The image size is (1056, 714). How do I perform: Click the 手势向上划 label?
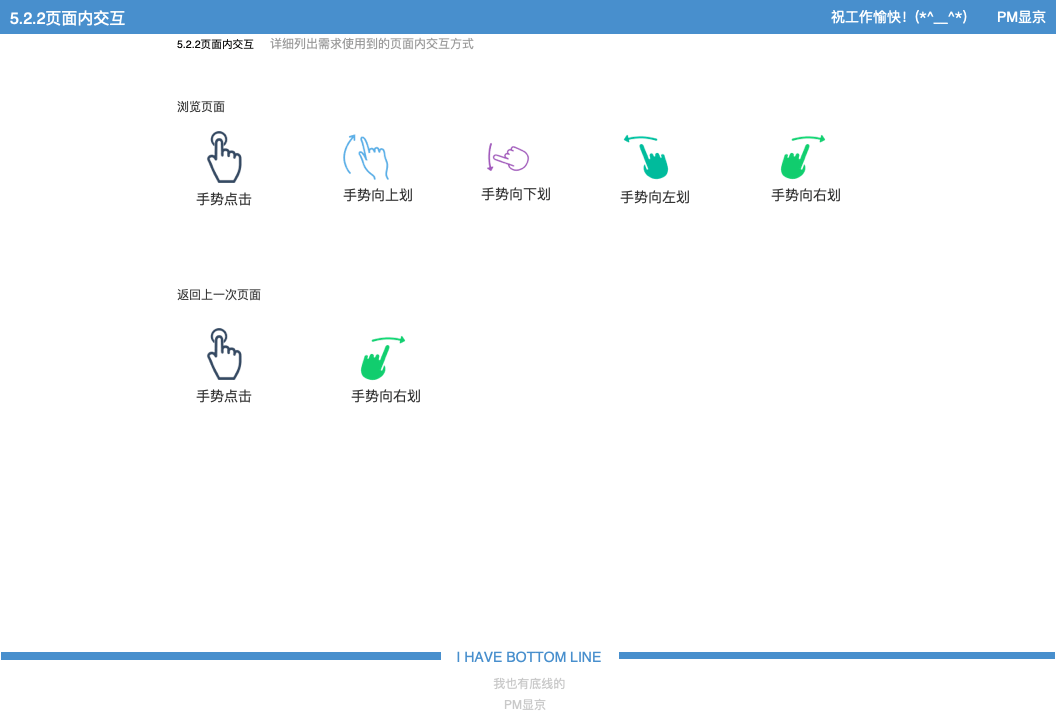tap(378, 195)
